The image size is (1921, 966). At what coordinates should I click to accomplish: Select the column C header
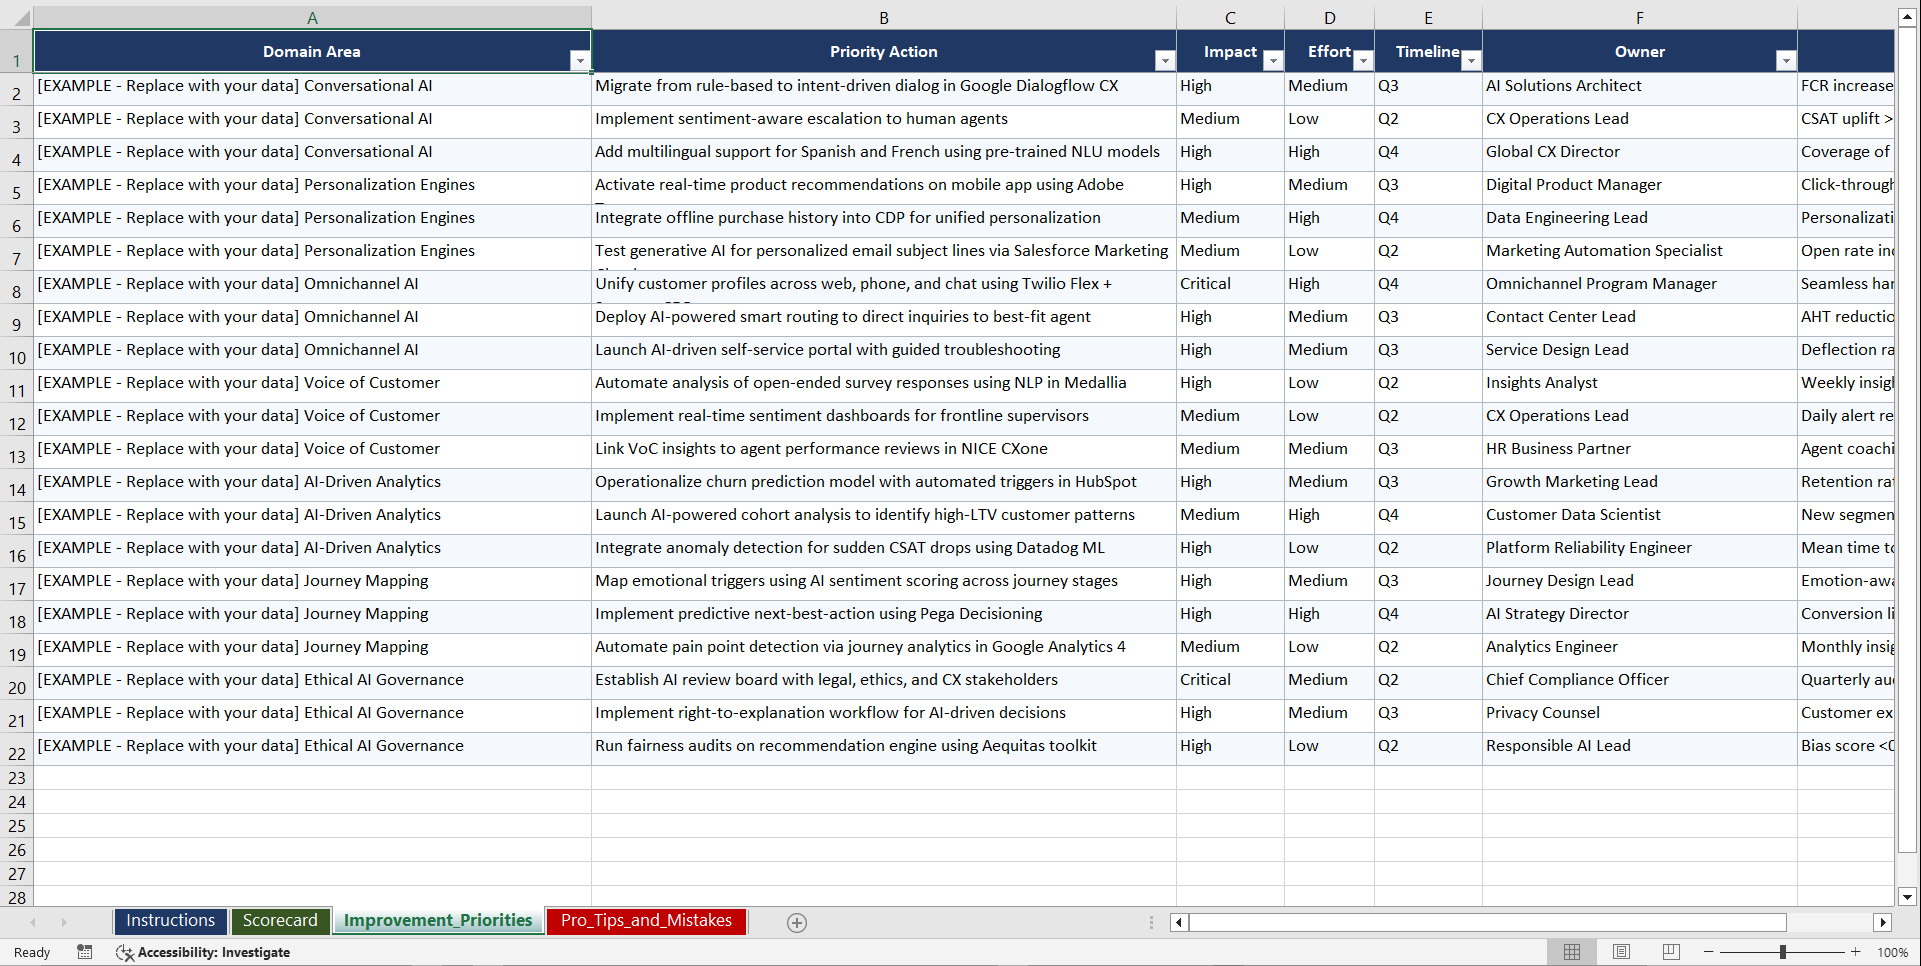1230,17
